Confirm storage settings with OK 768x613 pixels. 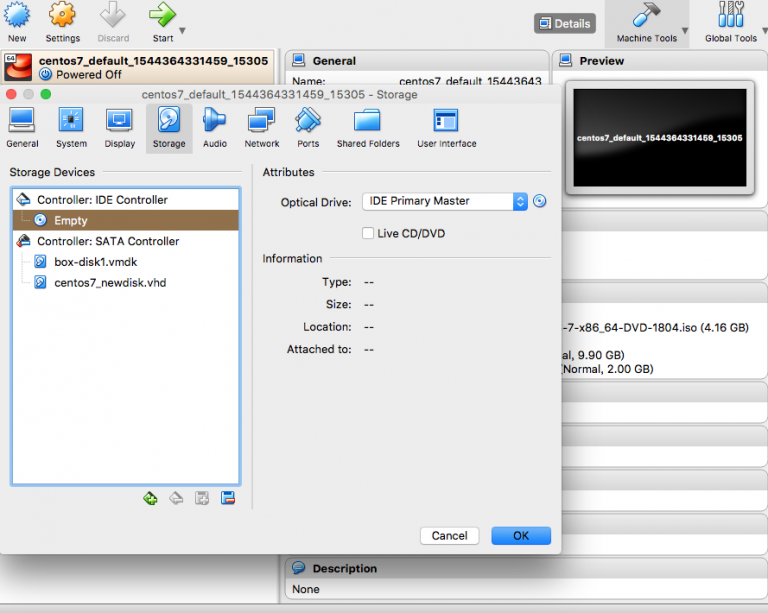(520, 536)
